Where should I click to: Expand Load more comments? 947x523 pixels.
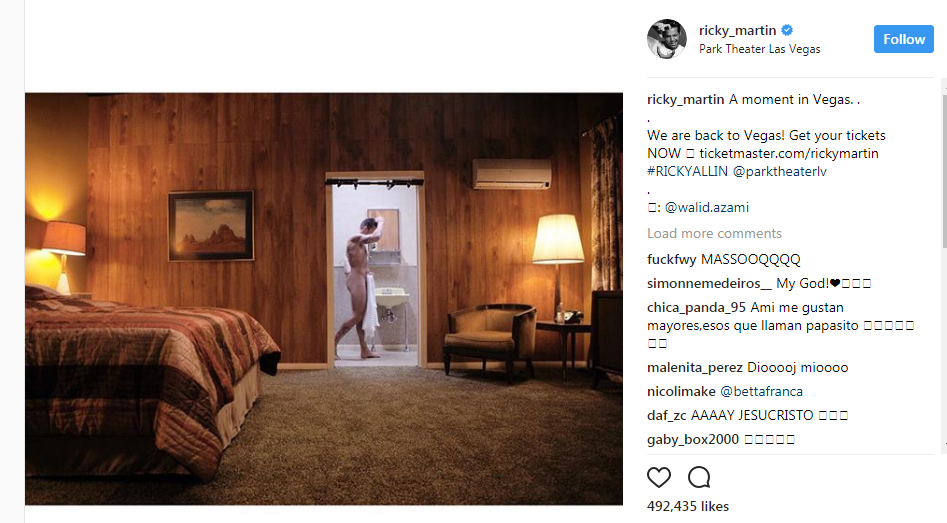coord(714,234)
